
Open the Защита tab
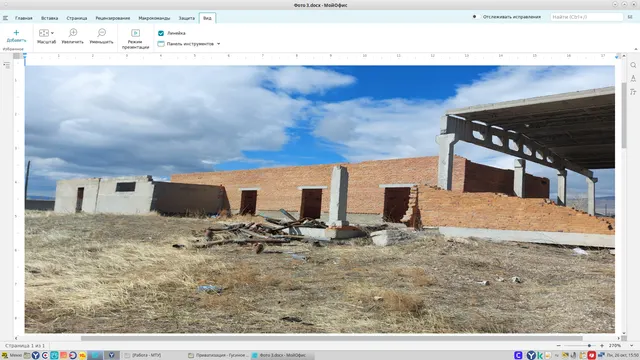click(187, 18)
